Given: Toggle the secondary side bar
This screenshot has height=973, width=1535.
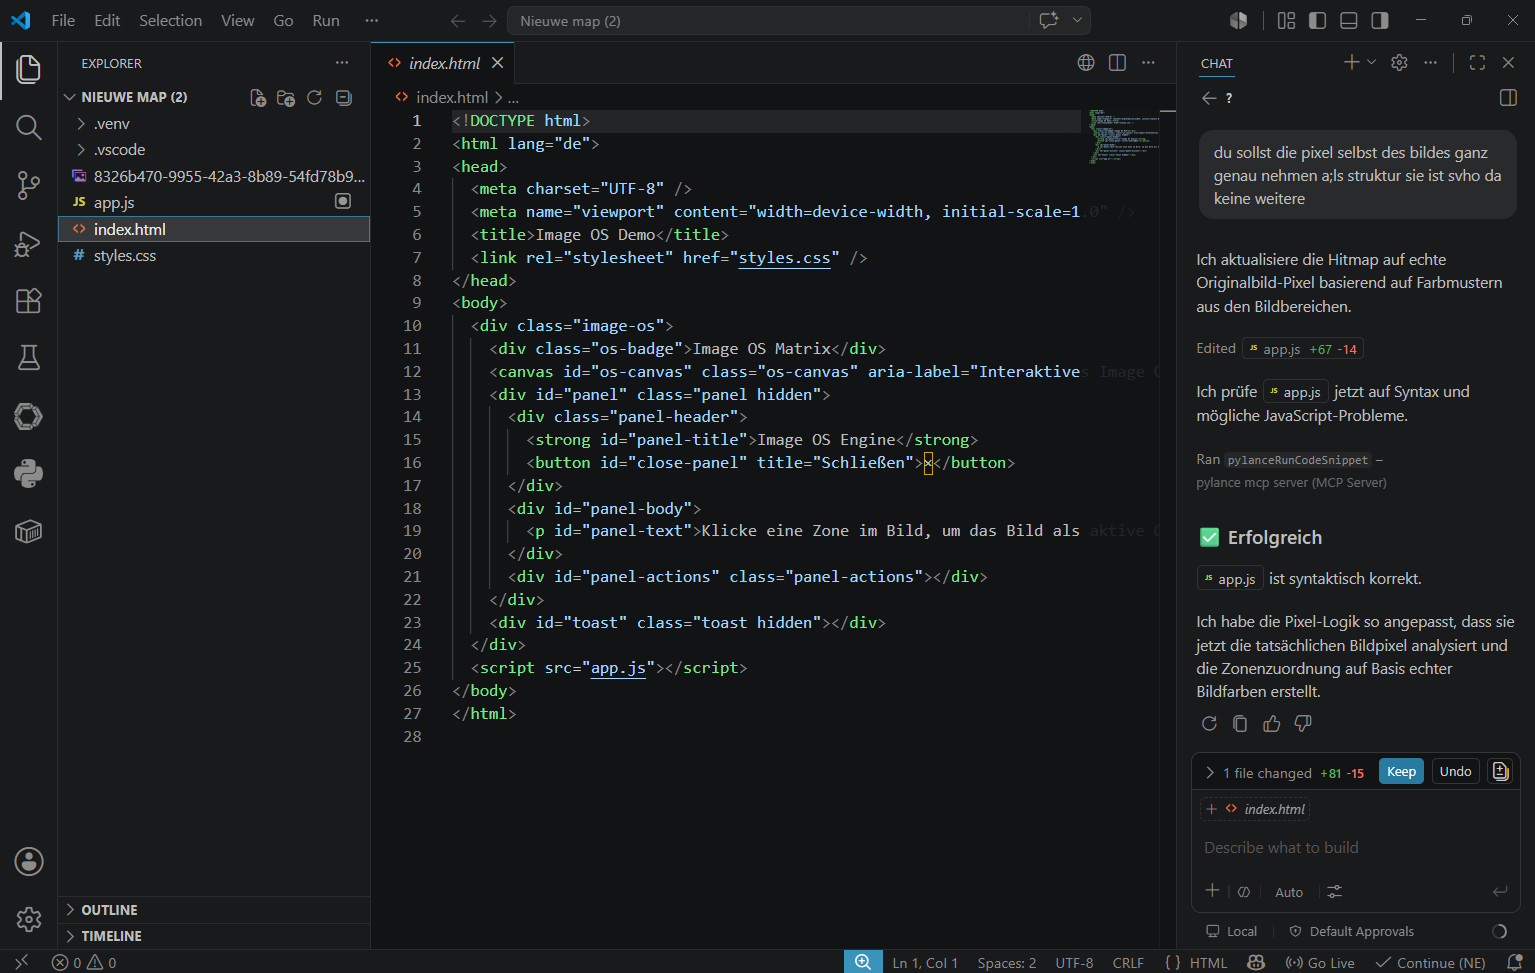Looking at the screenshot, I should pyautogui.click(x=1380, y=20).
